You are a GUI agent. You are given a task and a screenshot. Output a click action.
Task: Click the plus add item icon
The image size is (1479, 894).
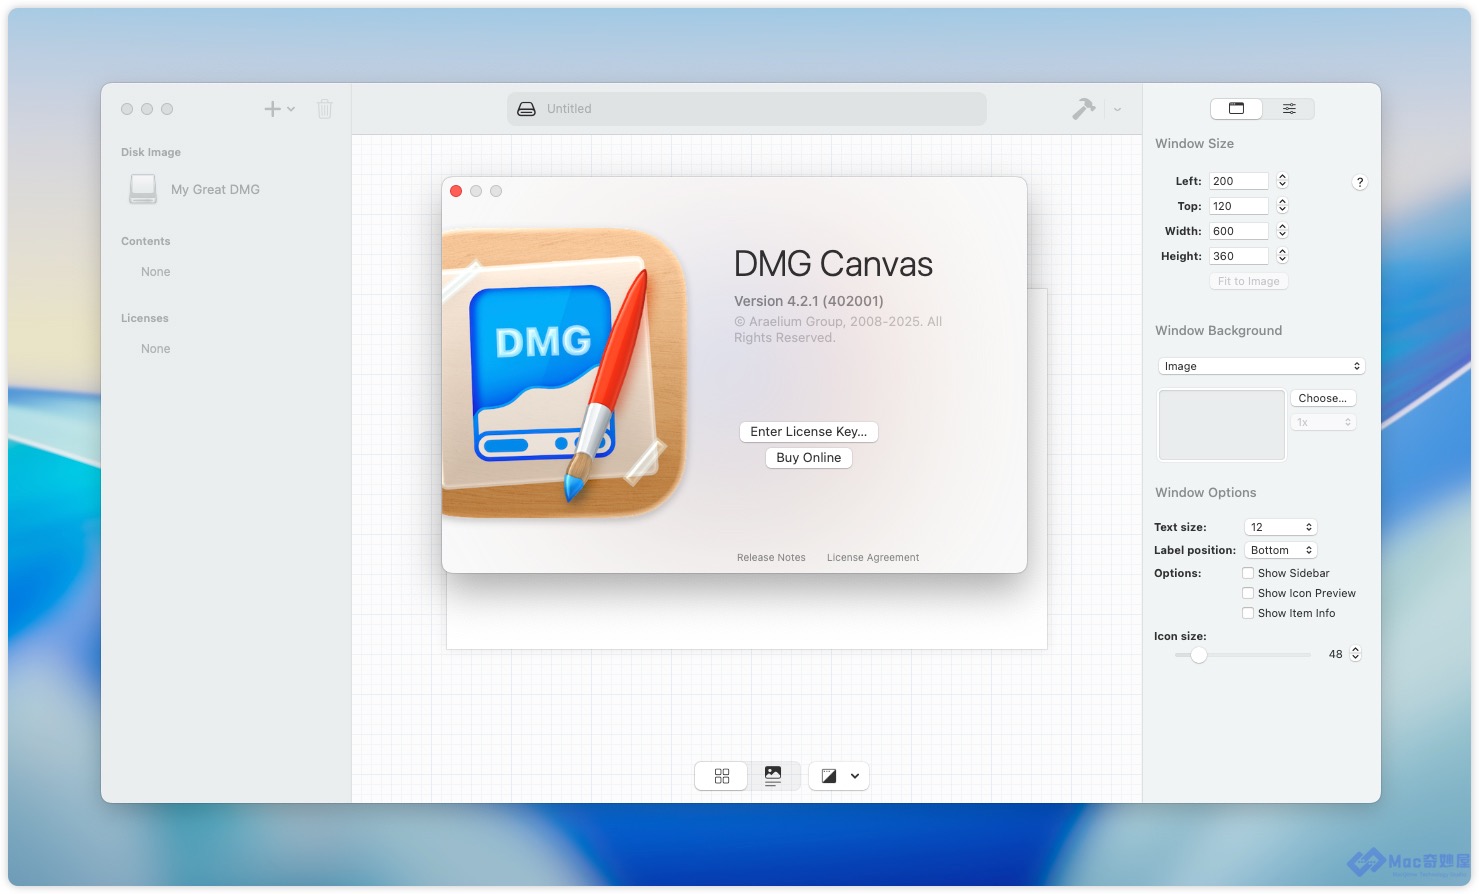[x=272, y=109]
